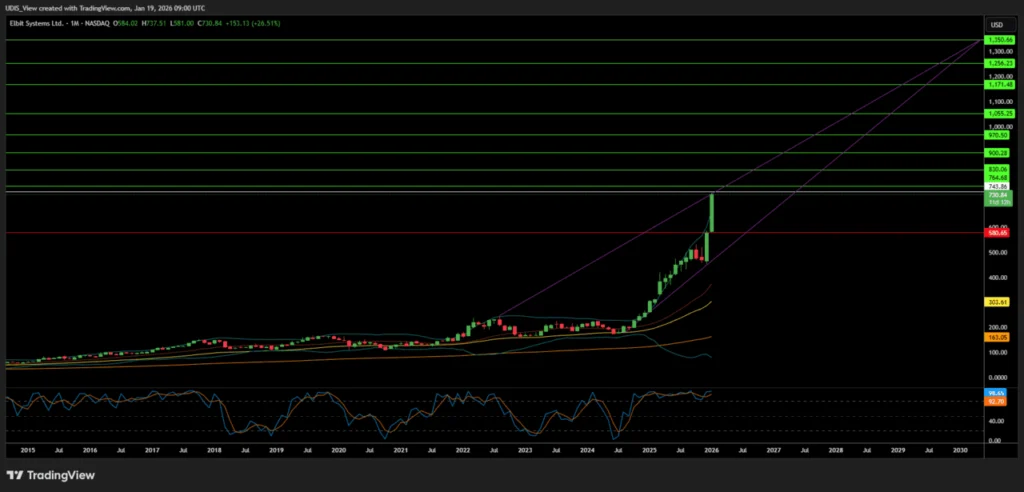Select the 900.28 green price label
Viewport: 1024px width, 492px height.
(x=997, y=153)
